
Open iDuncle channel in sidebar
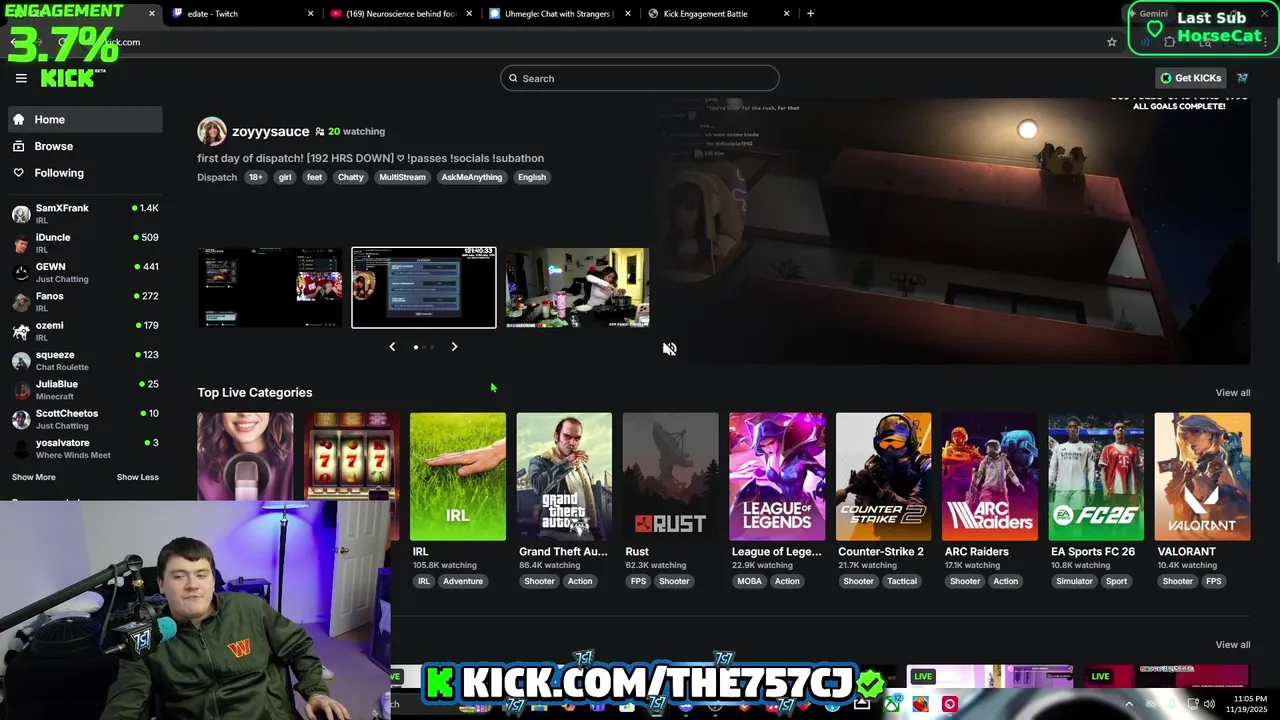[x=85, y=243]
